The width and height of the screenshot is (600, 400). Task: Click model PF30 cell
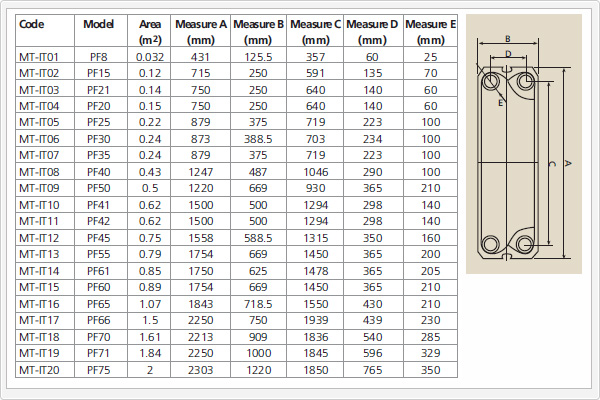coord(99,139)
